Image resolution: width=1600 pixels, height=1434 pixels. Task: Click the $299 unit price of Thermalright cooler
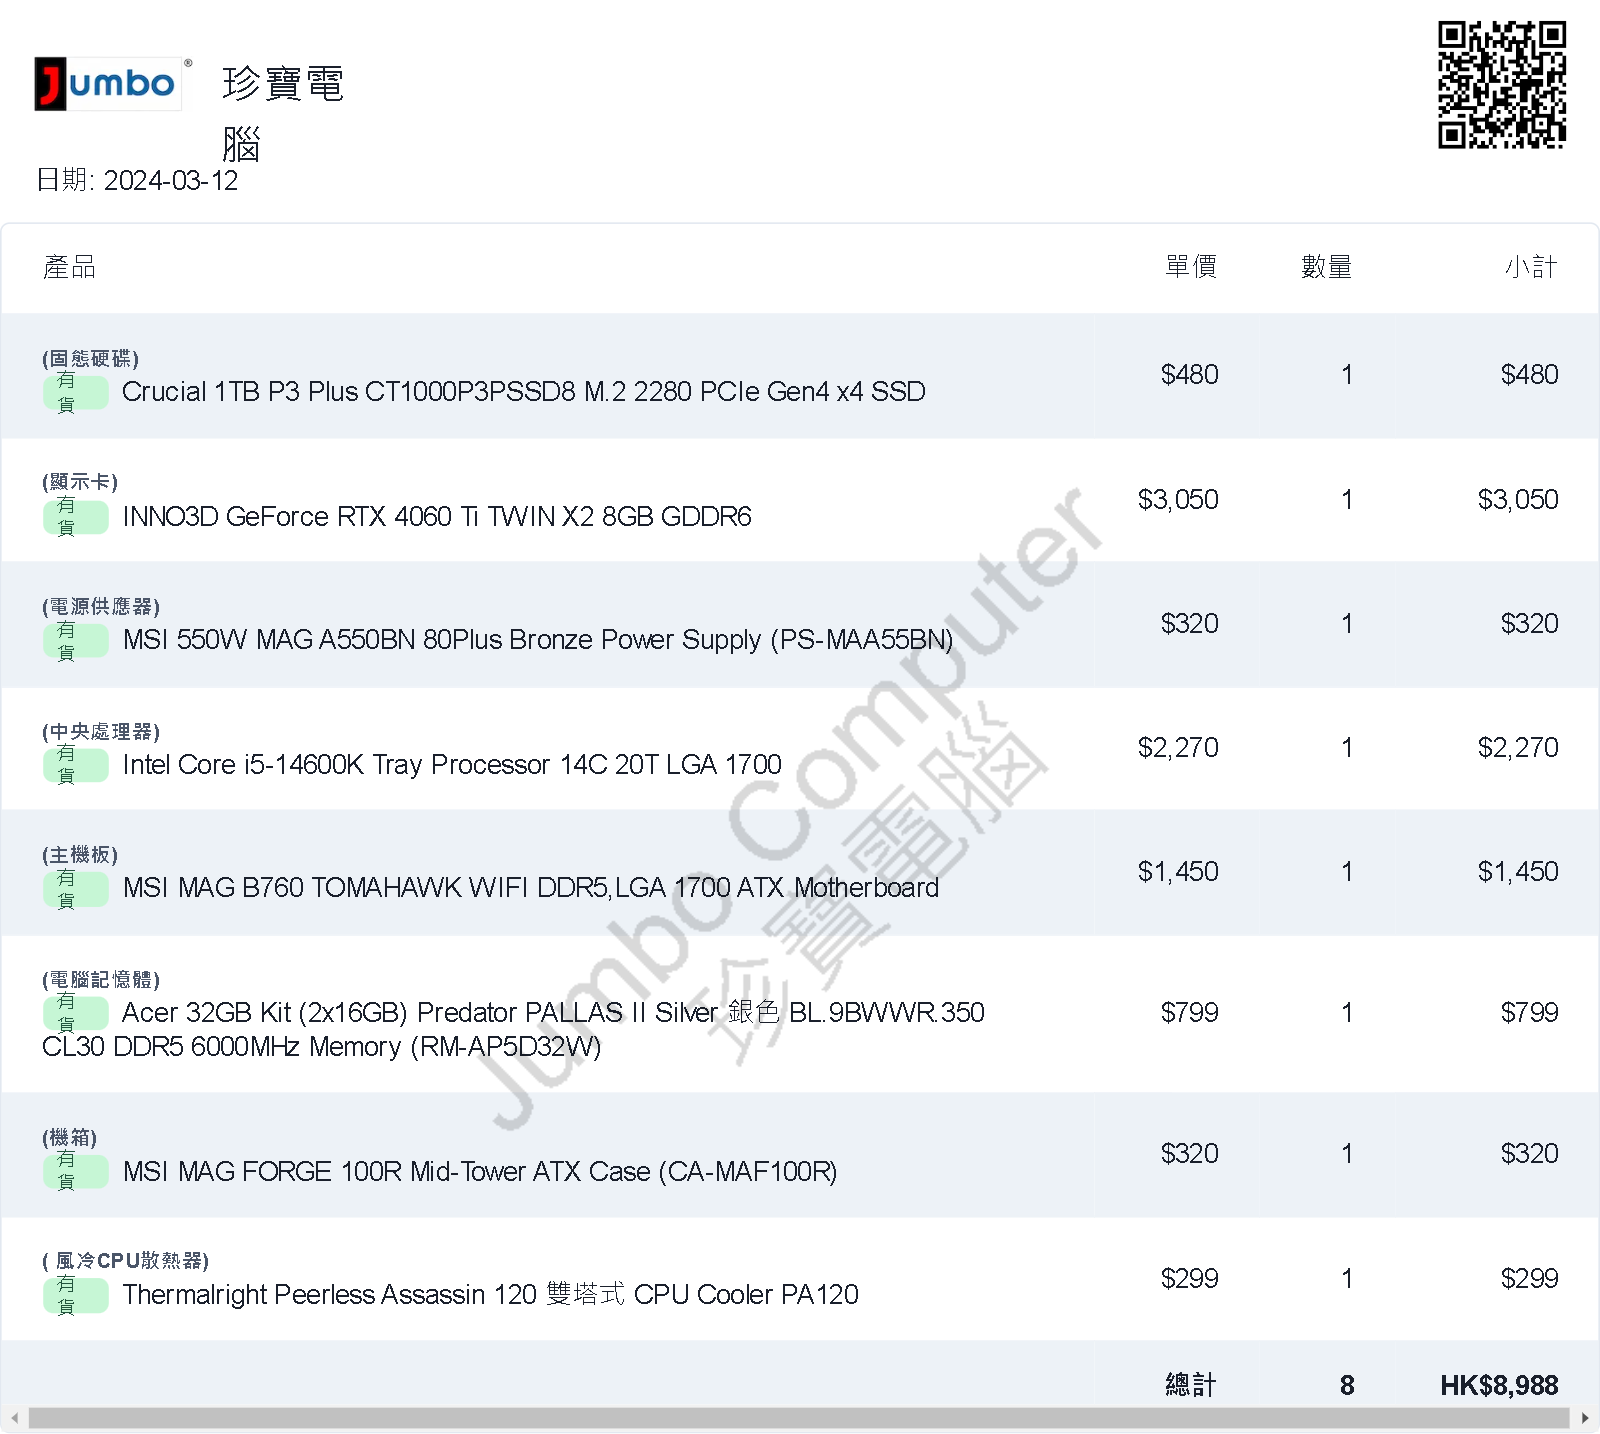click(1189, 1279)
